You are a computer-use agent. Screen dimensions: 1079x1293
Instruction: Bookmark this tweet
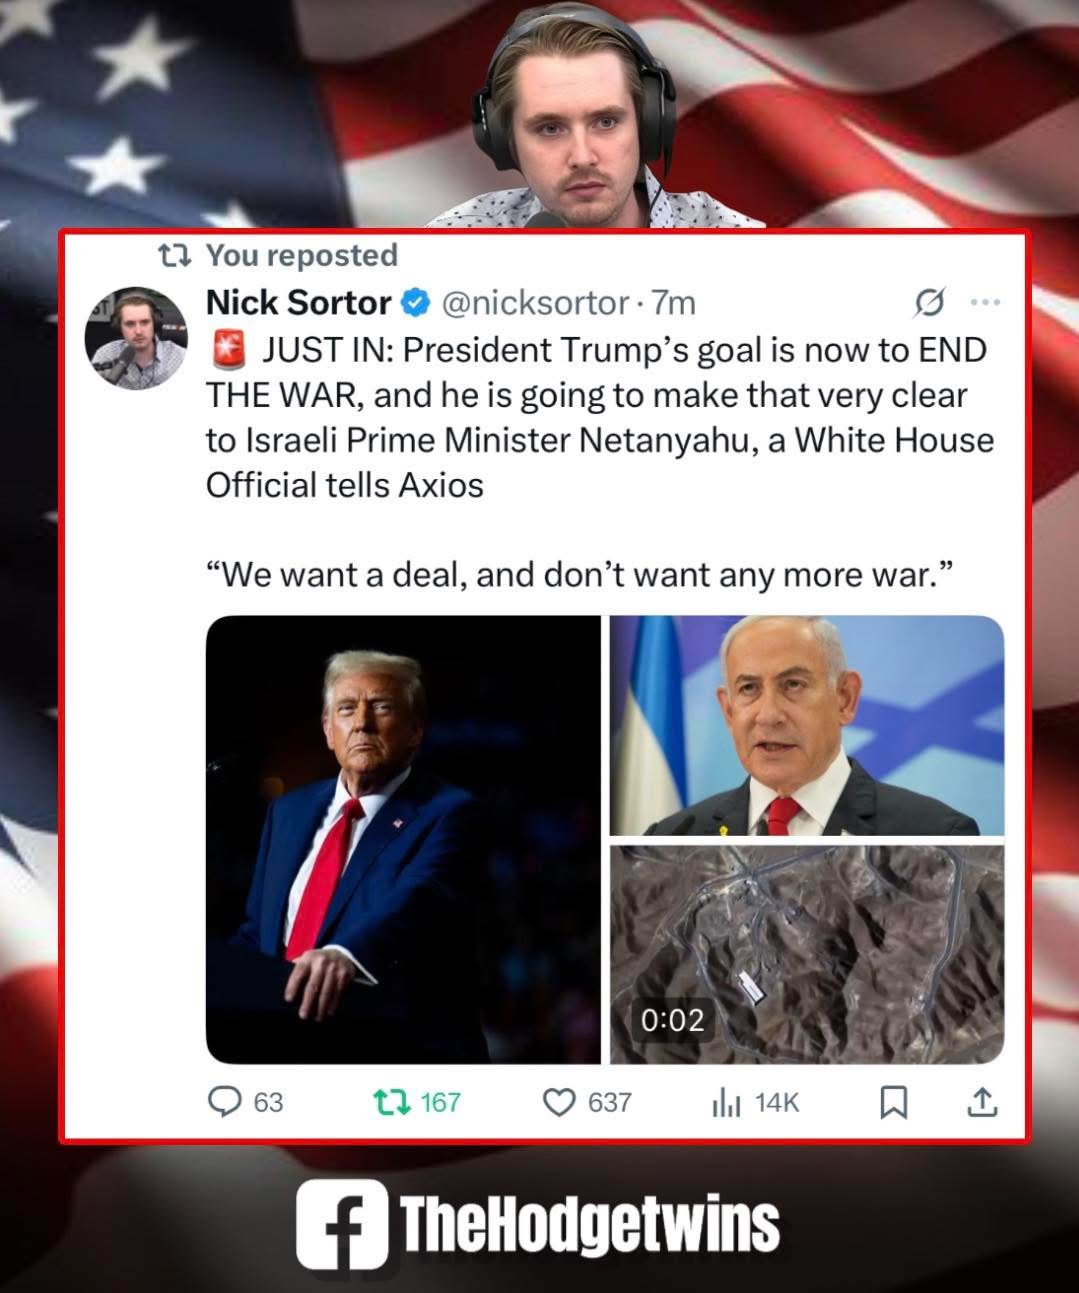pos(893,1102)
